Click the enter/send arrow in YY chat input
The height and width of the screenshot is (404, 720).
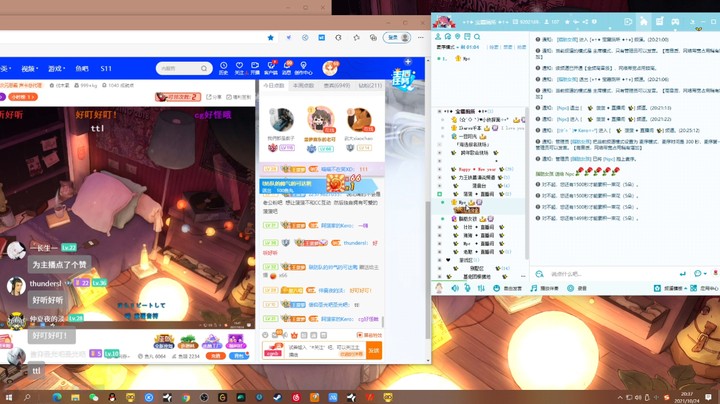pos(683,274)
